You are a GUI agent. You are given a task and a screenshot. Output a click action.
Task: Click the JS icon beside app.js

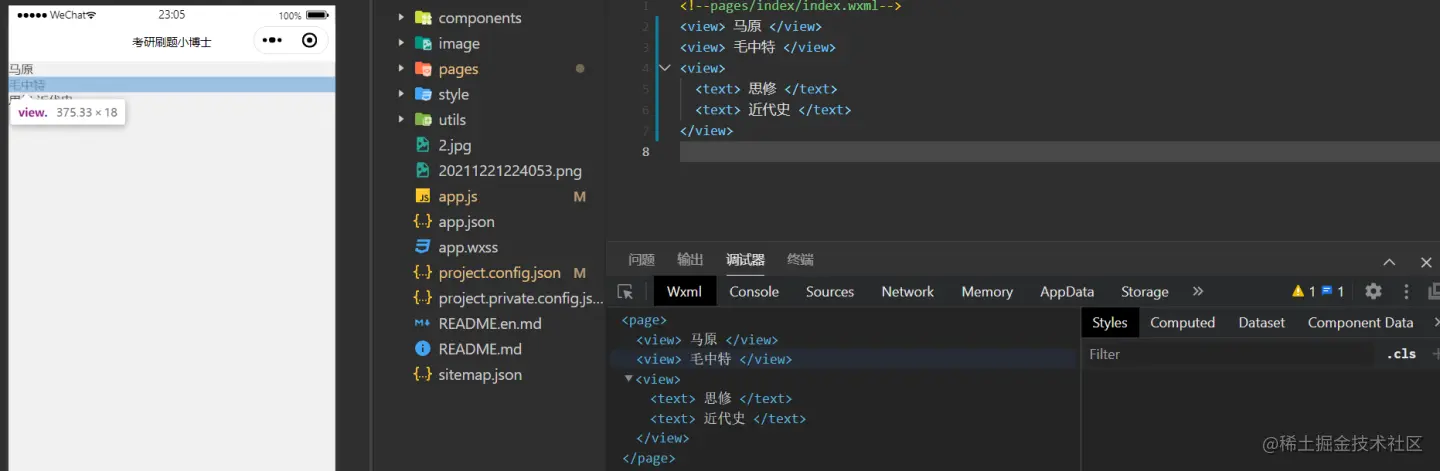point(423,196)
